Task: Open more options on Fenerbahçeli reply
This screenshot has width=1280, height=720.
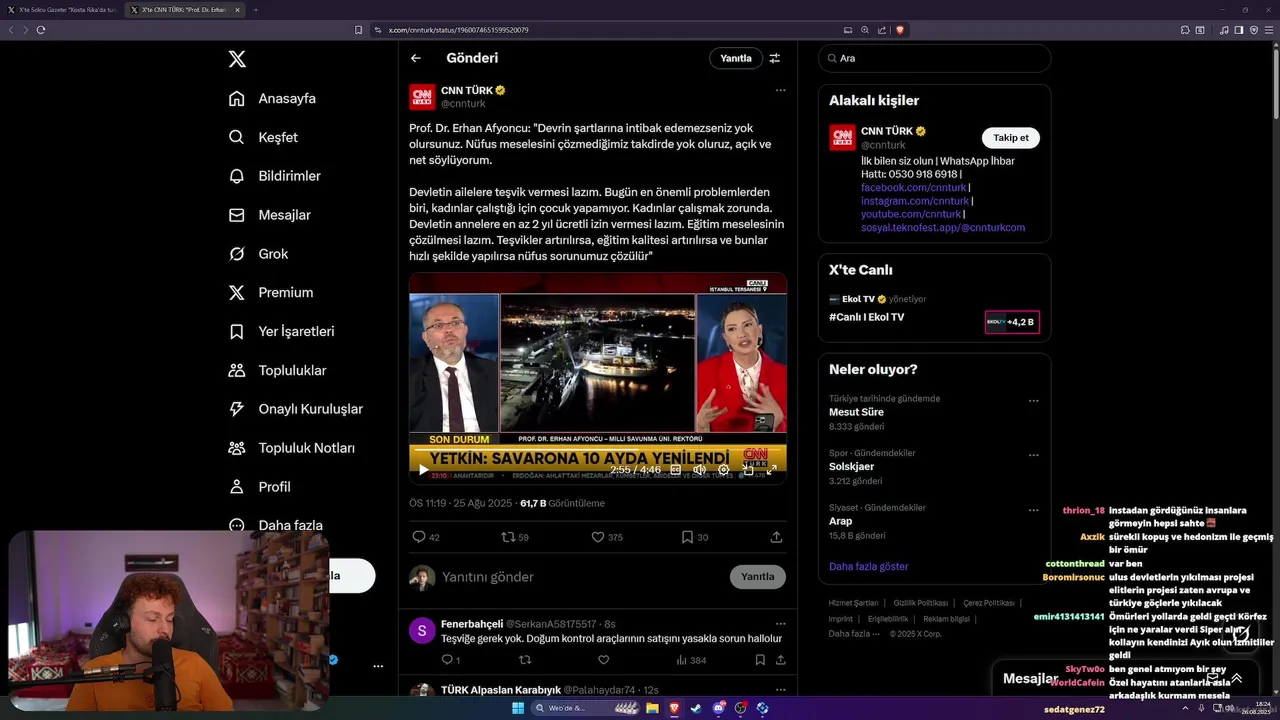Action: (780, 622)
